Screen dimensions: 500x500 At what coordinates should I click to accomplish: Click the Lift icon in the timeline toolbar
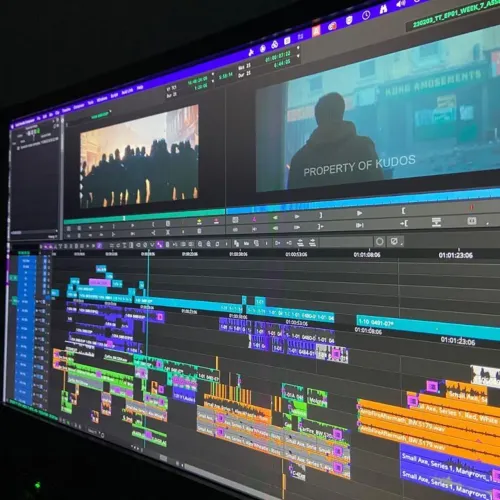point(300,243)
